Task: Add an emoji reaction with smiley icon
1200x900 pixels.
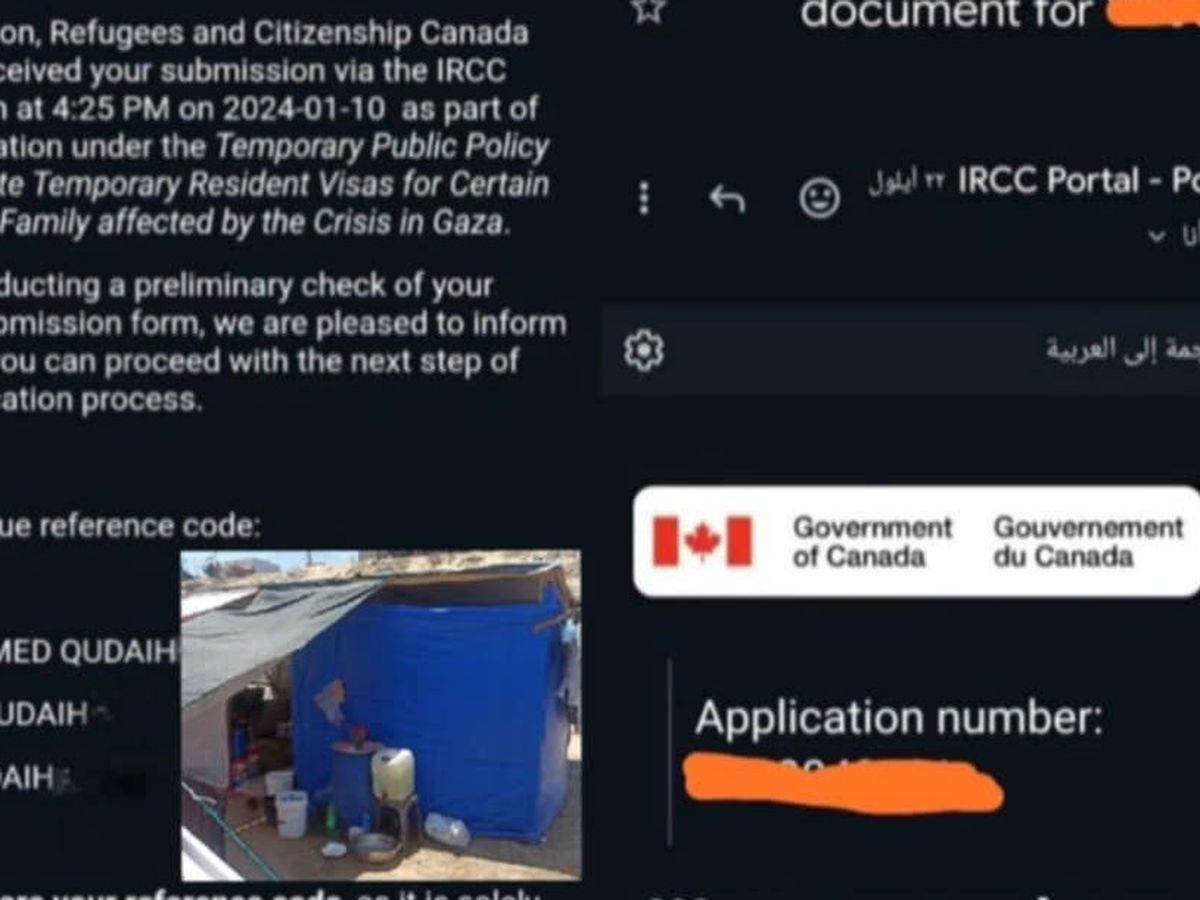Action: (820, 198)
